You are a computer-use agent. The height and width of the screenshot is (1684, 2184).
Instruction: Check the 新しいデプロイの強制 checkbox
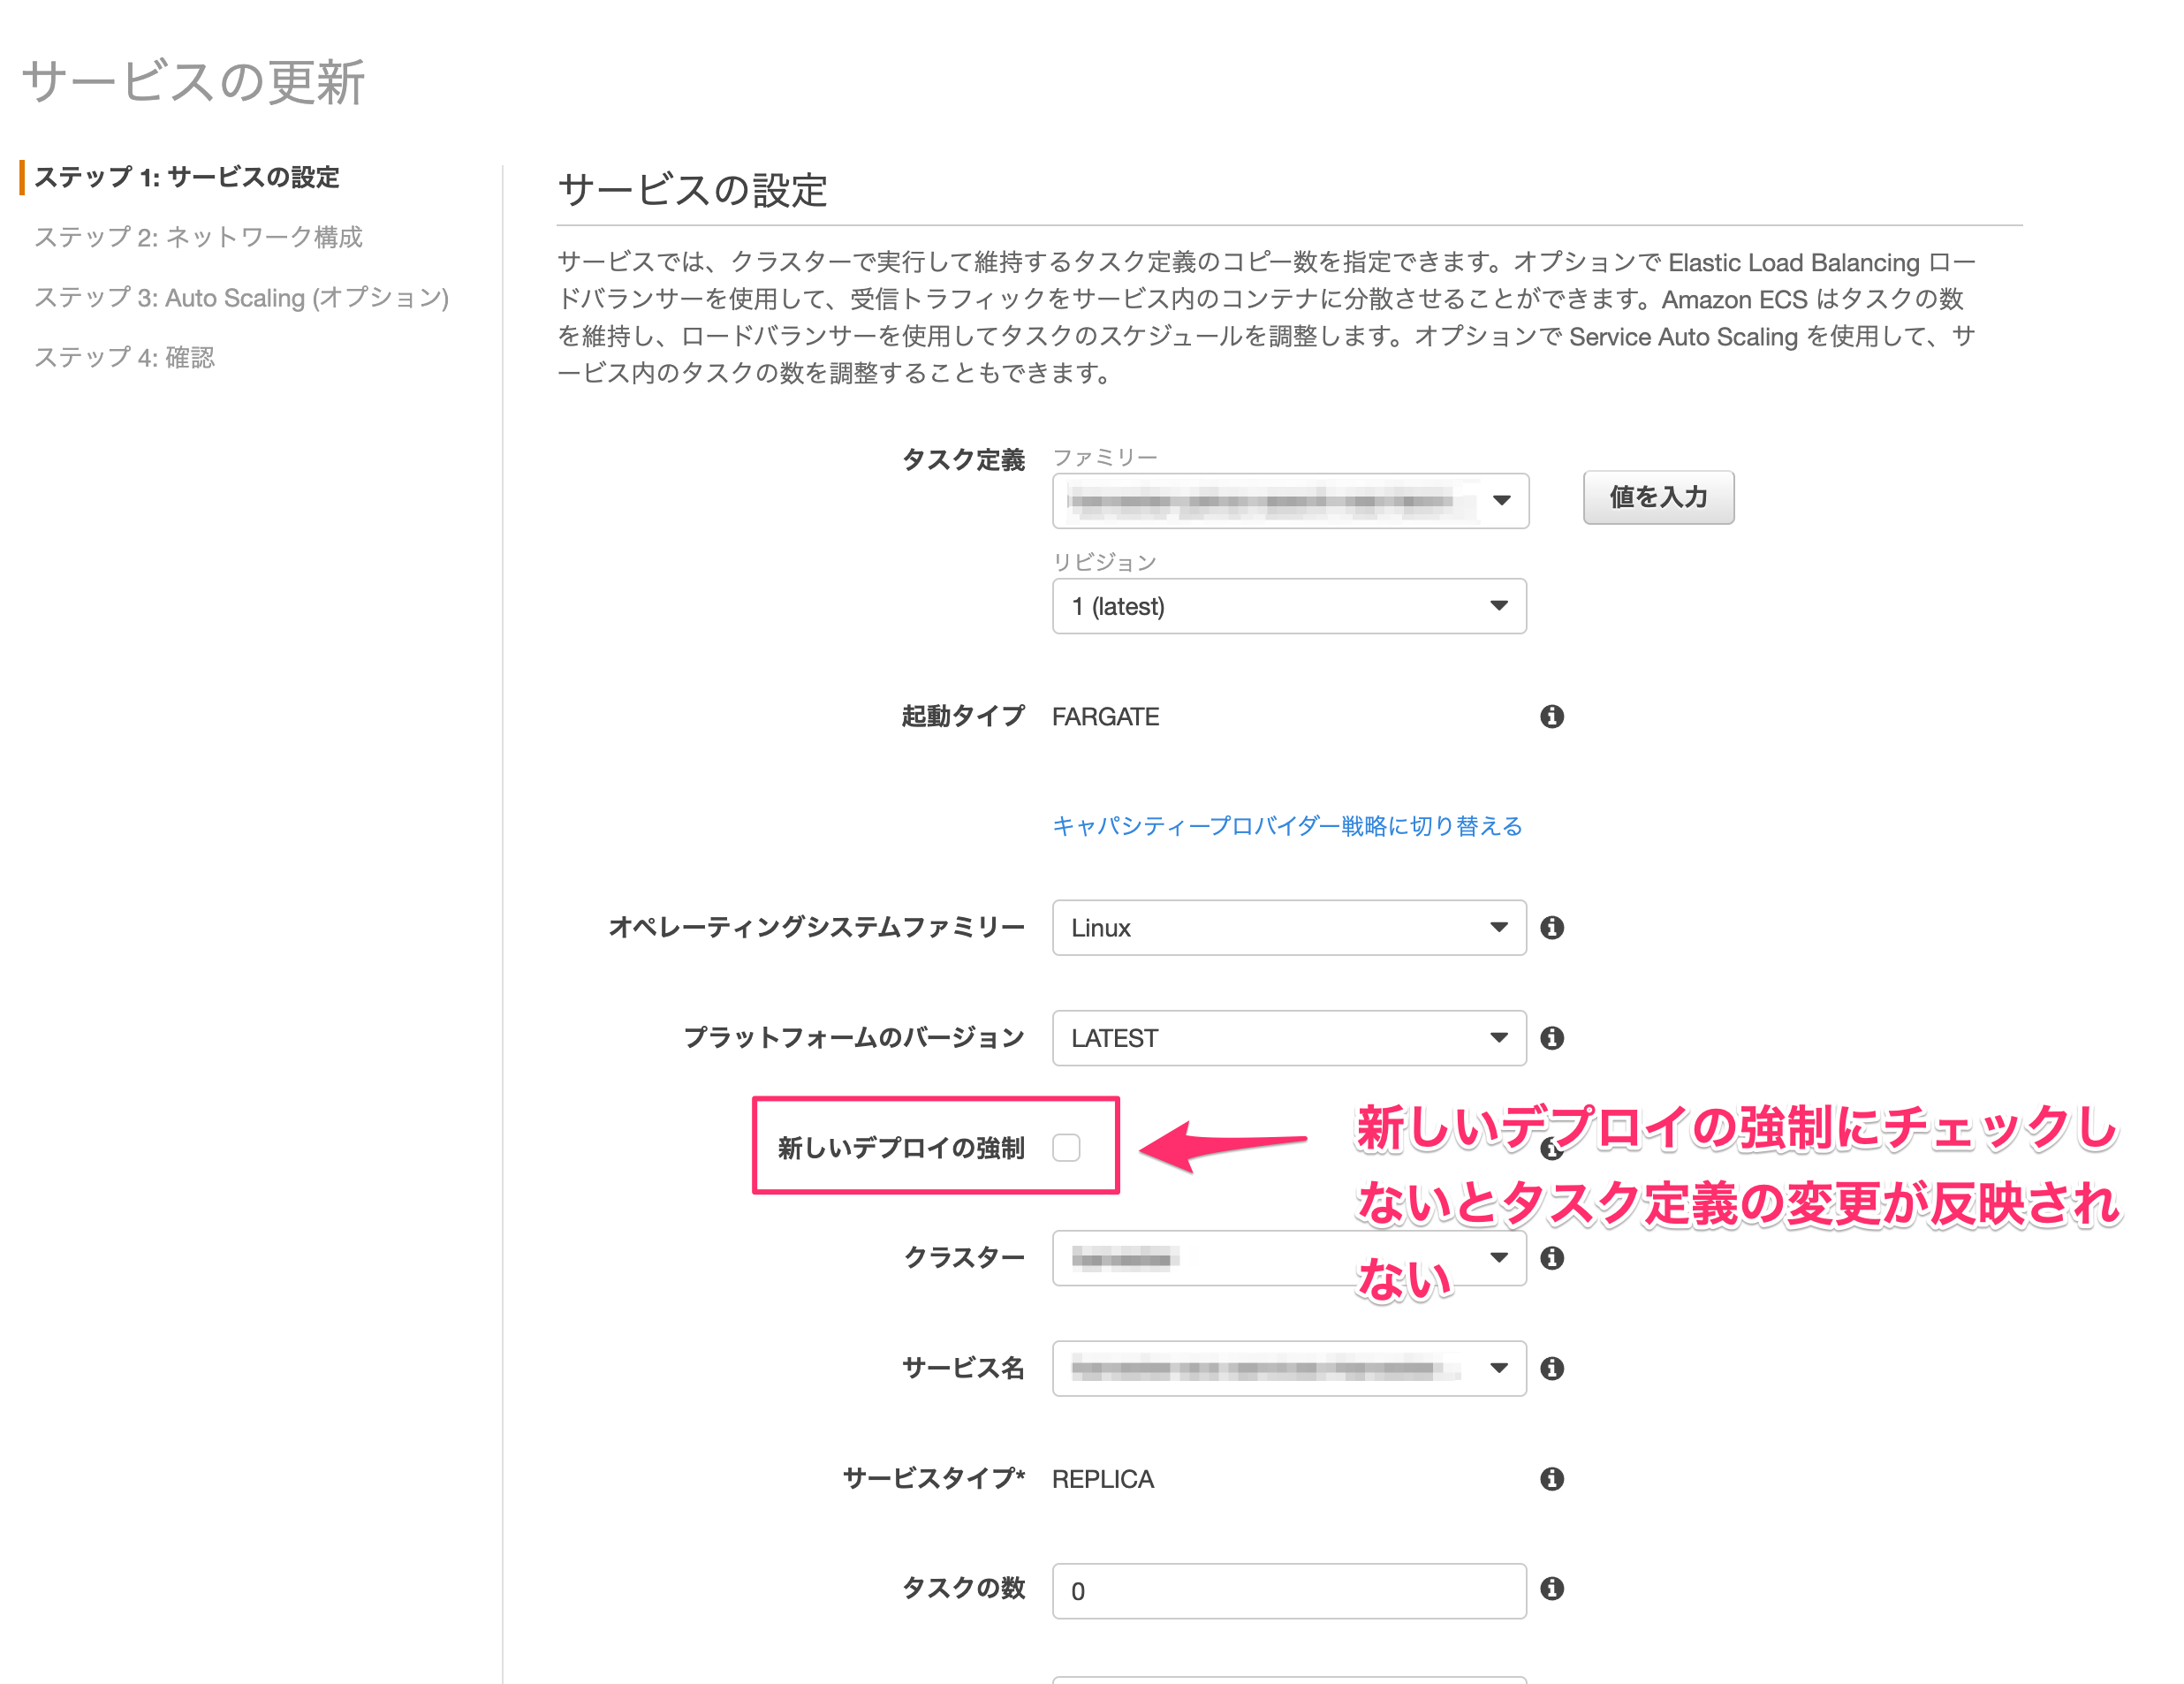(x=1066, y=1147)
